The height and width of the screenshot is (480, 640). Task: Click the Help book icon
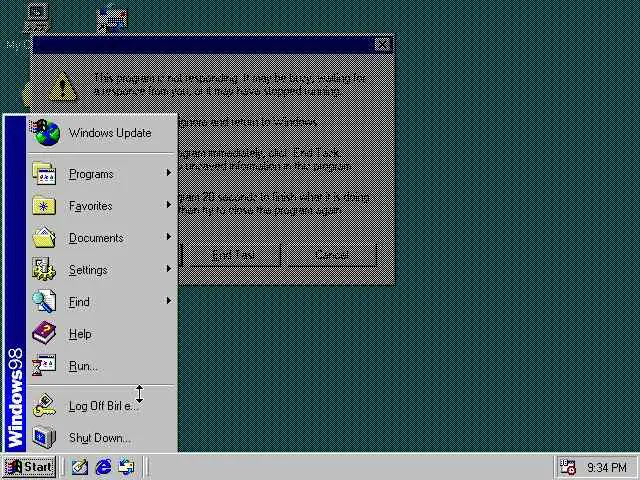tap(44, 333)
